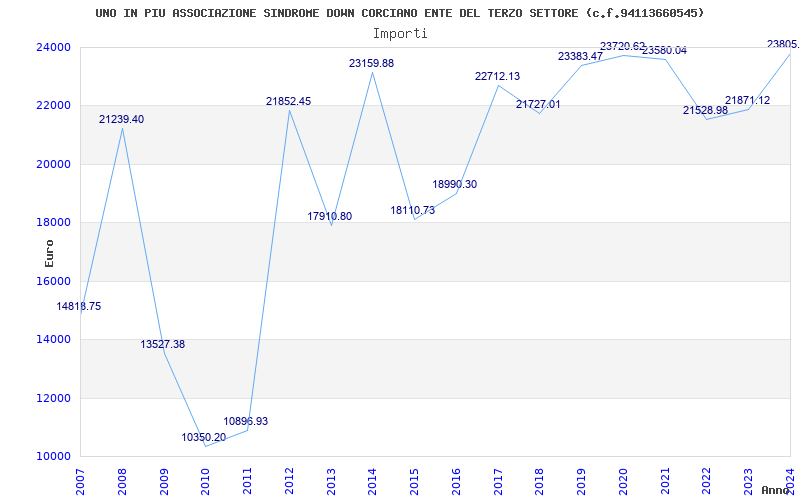Click the 16000 Euro axis value
The height and width of the screenshot is (500, 800).
[53, 281]
